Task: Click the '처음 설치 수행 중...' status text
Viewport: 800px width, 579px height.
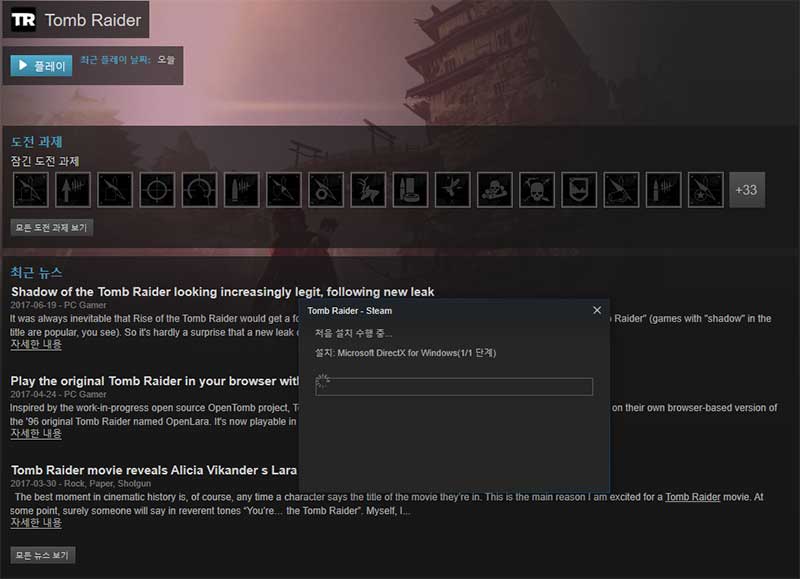Action: pyautogui.click(x=353, y=334)
